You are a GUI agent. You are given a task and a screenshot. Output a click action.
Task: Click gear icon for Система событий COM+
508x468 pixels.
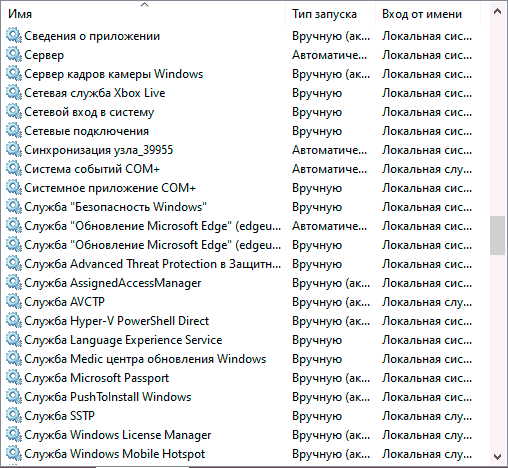14,169
